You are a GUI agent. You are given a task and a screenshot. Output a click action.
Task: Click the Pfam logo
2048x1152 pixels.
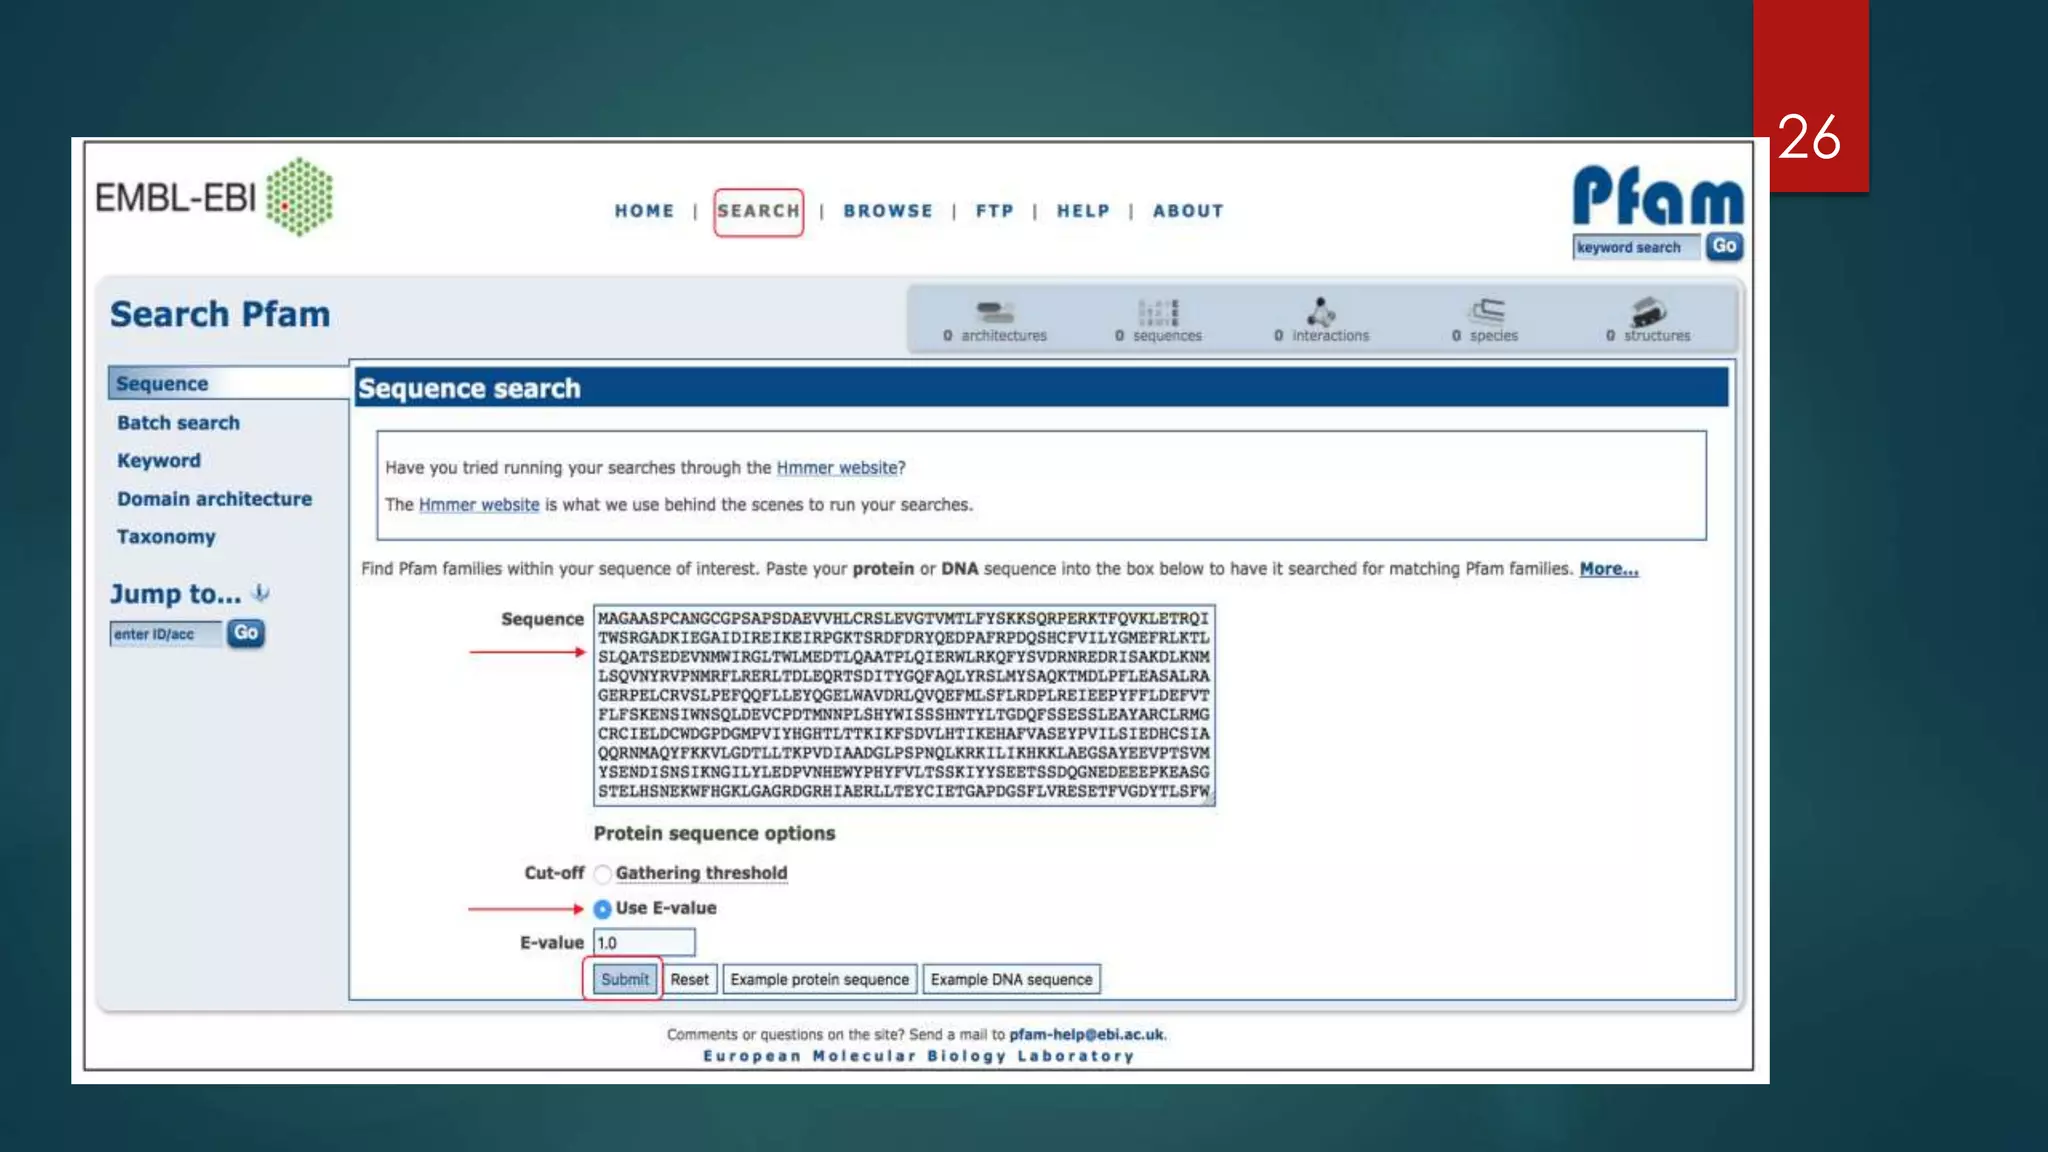pyautogui.click(x=1657, y=196)
